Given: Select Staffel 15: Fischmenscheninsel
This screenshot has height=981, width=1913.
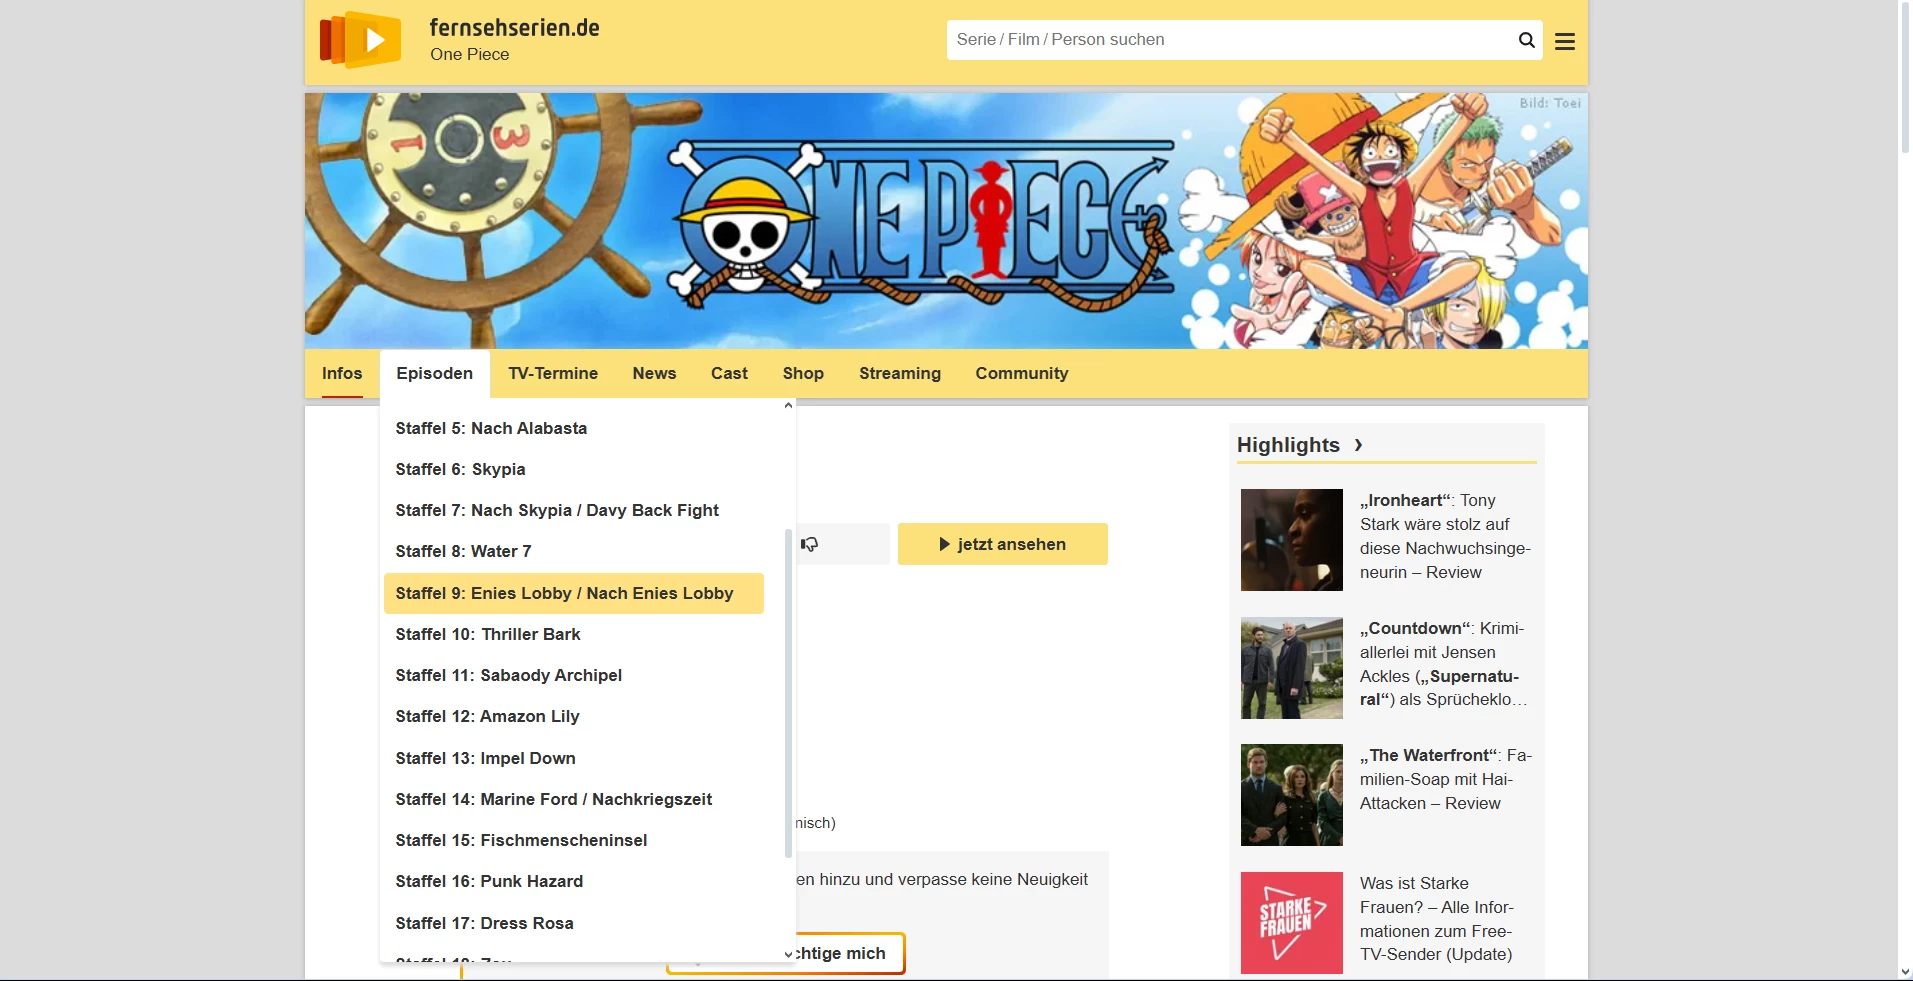Looking at the screenshot, I should tap(574, 840).
